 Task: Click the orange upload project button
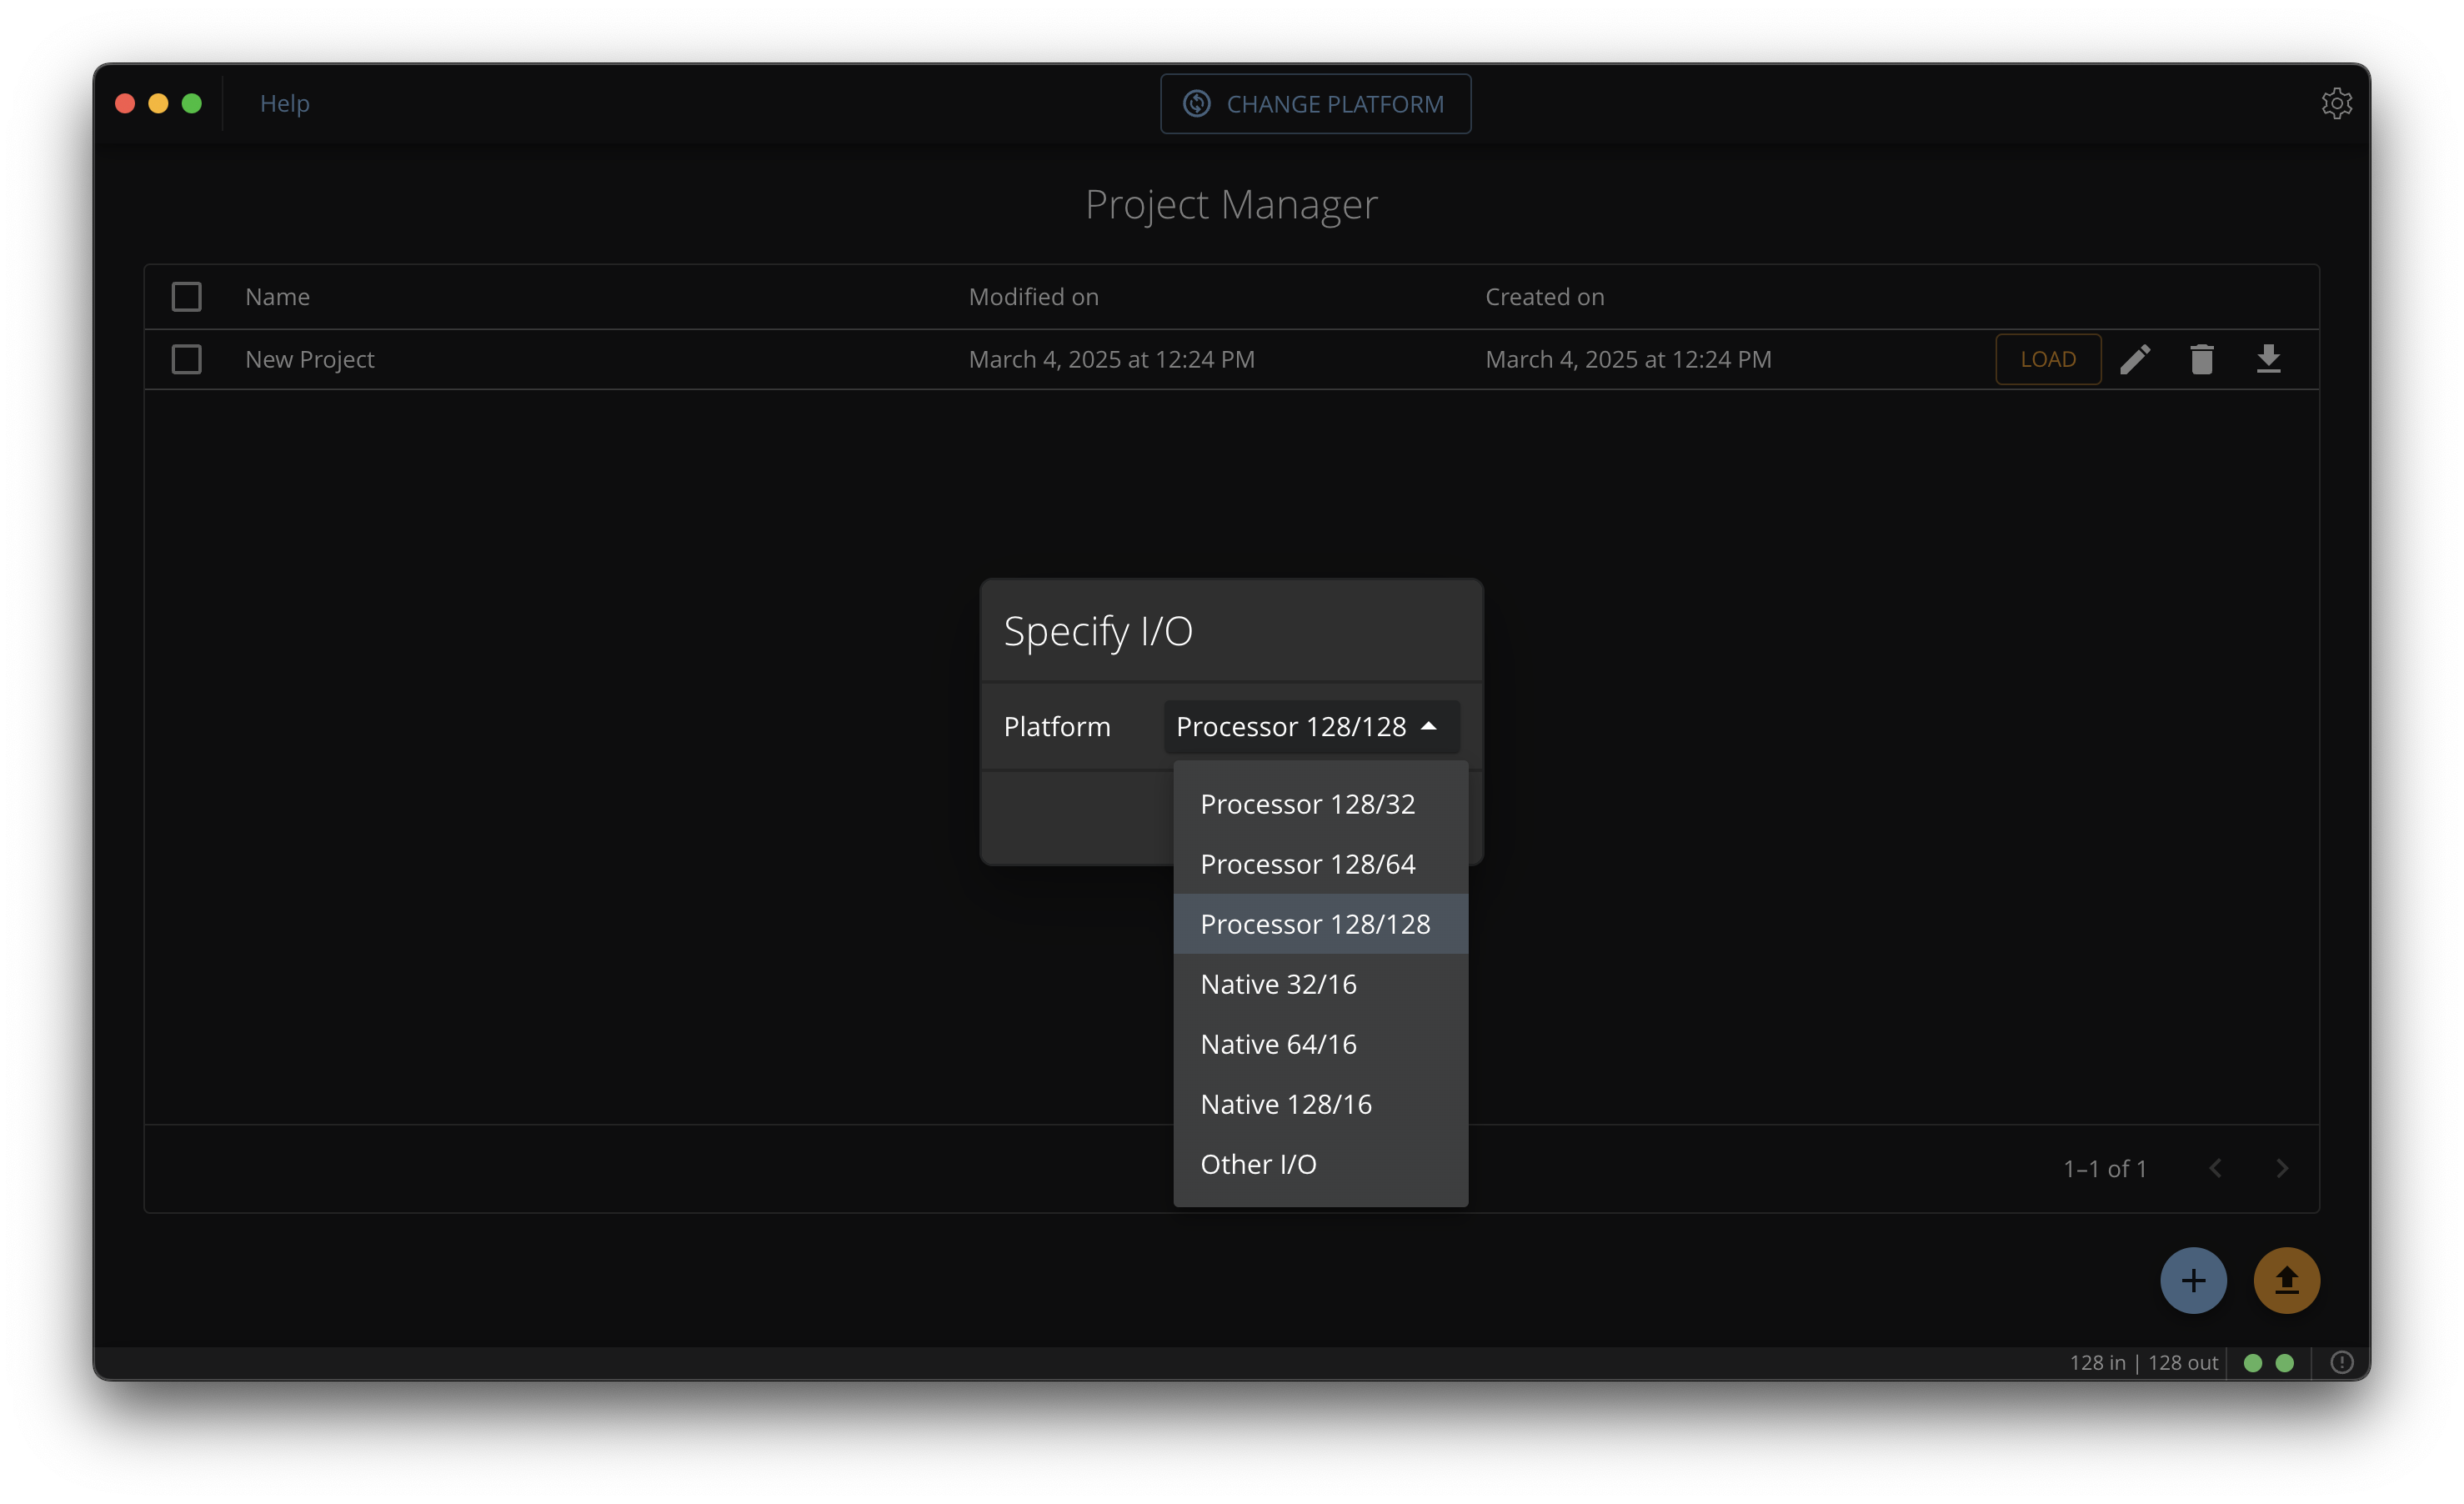[x=2286, y=1280]
